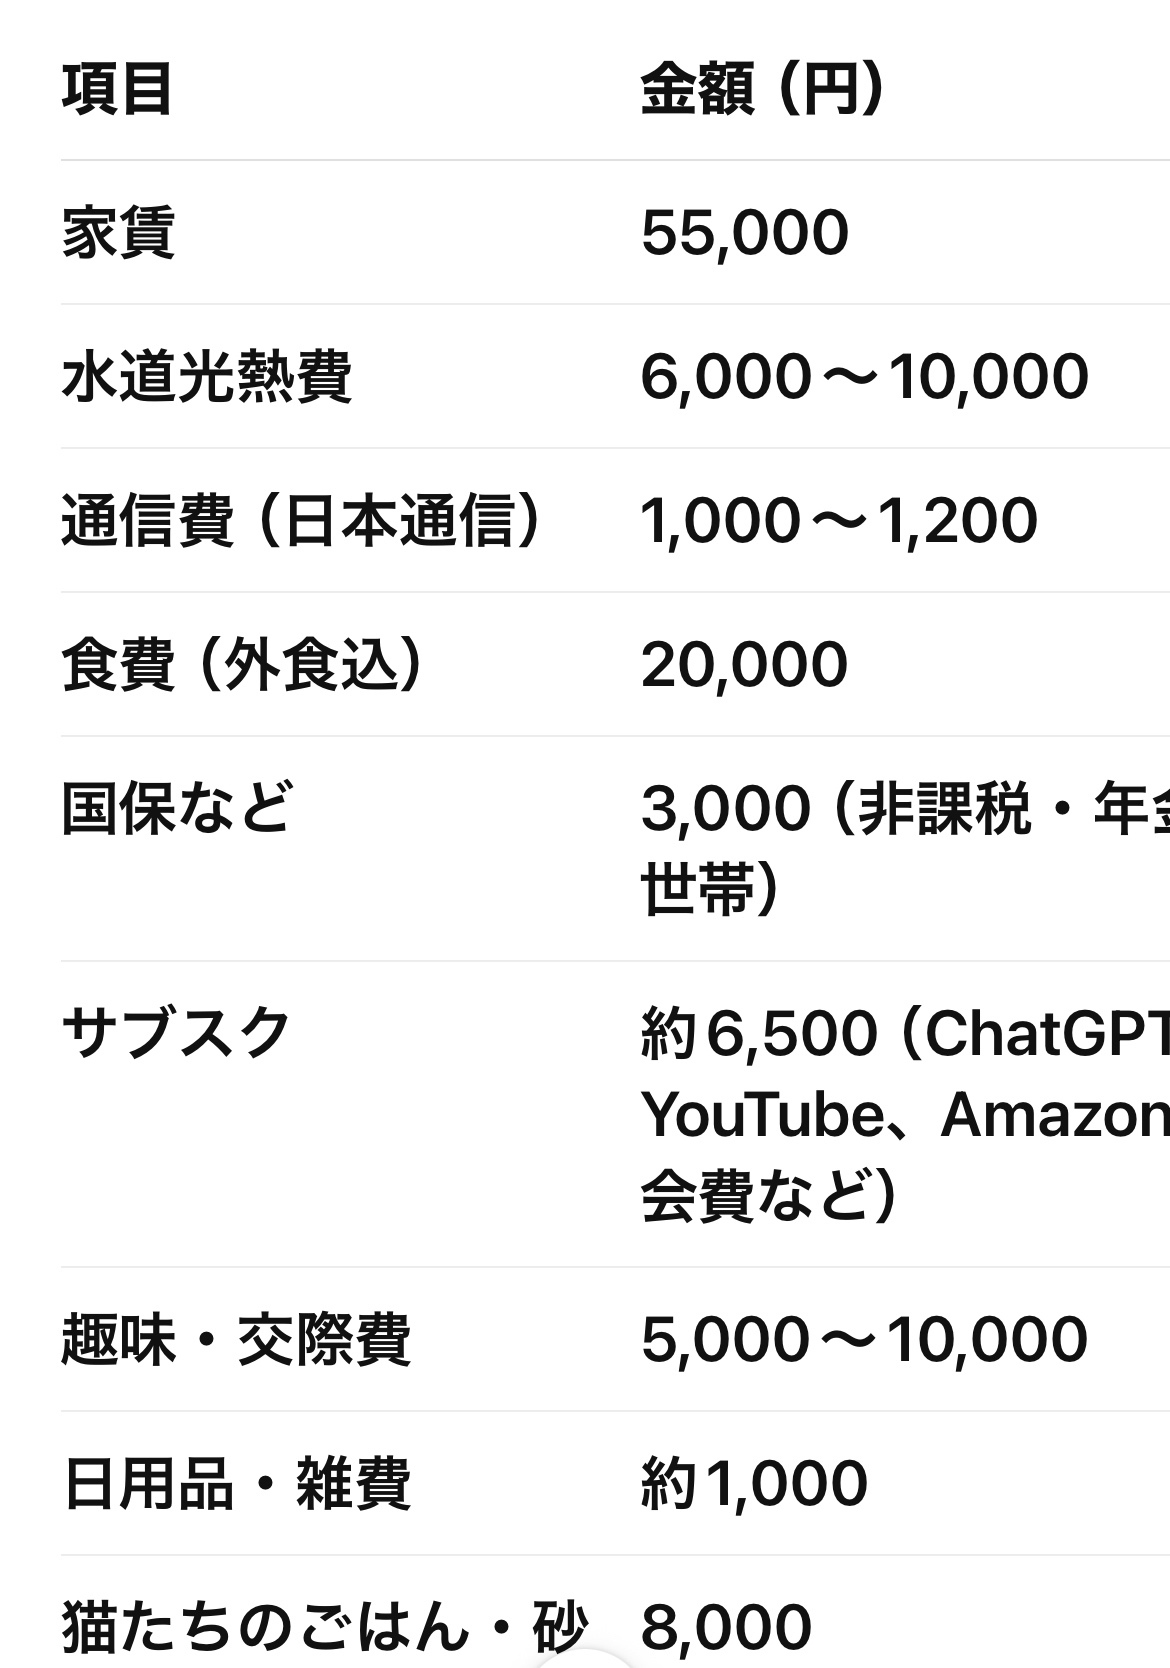Tap the 約6,500 subscription amount text
This screenshot has height=1668, width=1170.
coord(759,1033)
